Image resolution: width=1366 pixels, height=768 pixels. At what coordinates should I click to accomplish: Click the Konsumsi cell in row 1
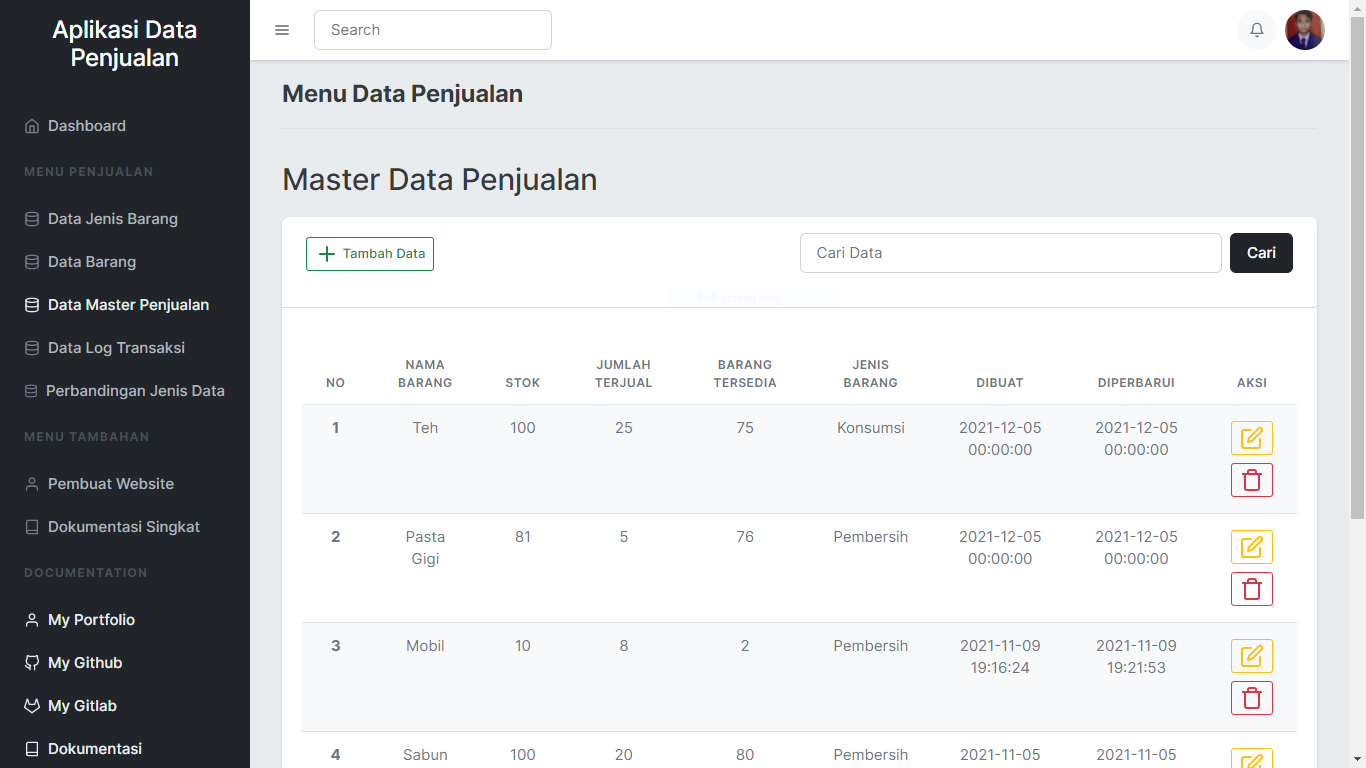(x=871, y=428)
